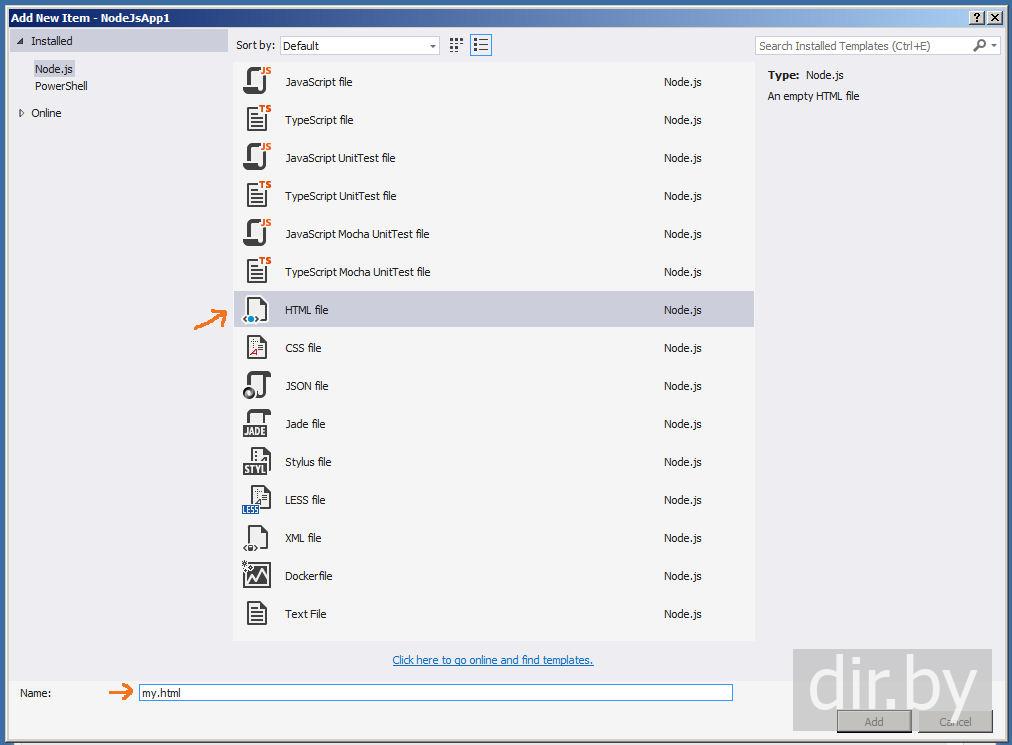Open the Sort by Default dropdown
1012x745 pixels.
tap(359, 46)
